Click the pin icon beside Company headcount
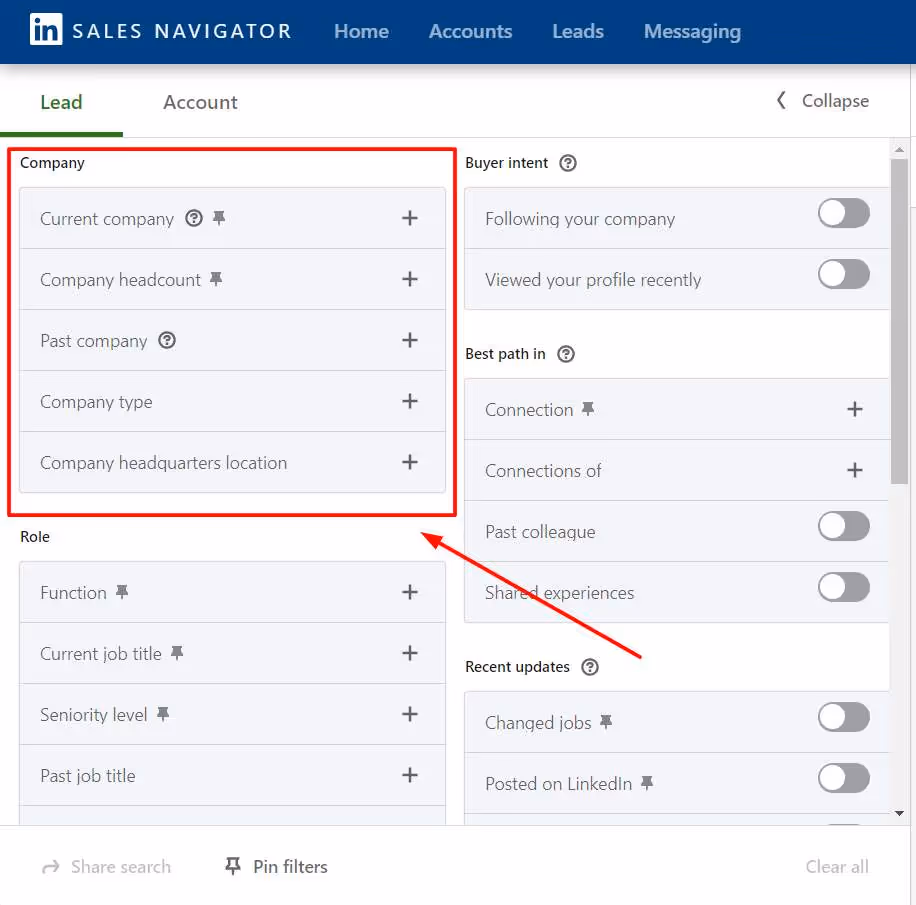Image resolution: width=916 pixels, height=905 pixels. (215, 279)
